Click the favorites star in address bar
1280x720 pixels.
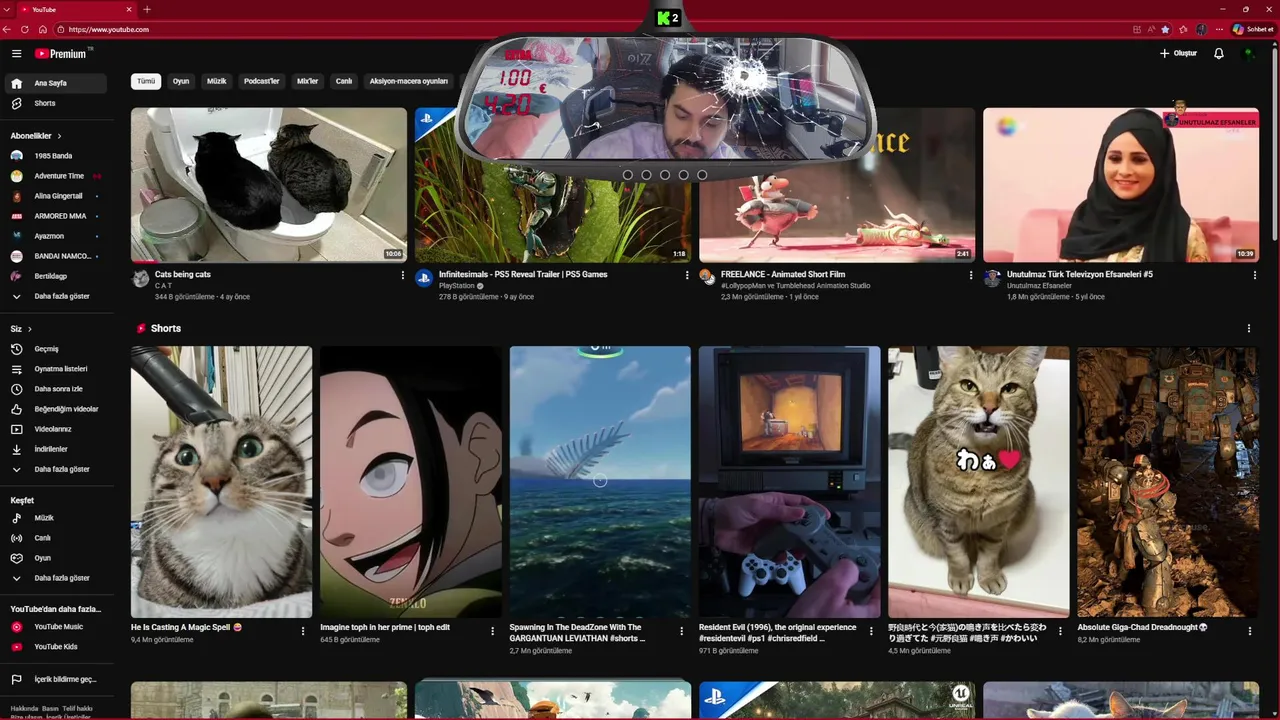[1165, 29]
